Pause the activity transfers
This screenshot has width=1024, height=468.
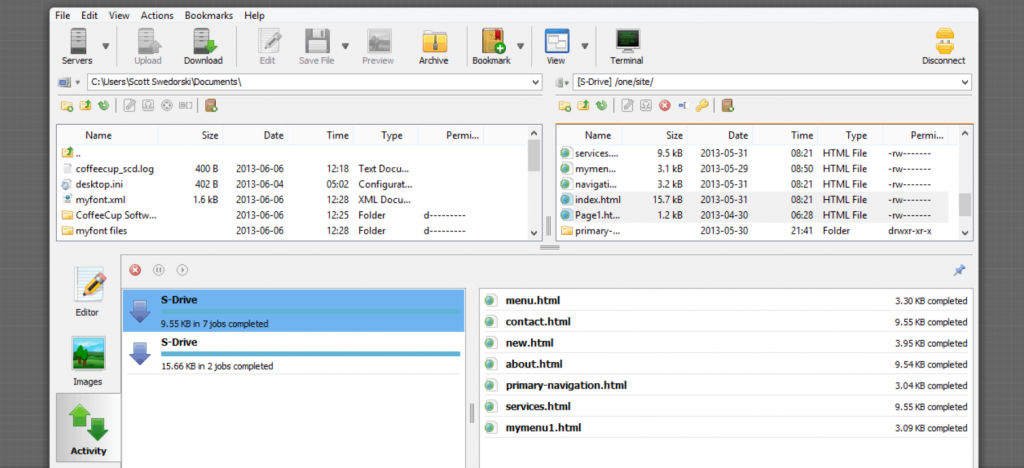click(x=158, y=269)
